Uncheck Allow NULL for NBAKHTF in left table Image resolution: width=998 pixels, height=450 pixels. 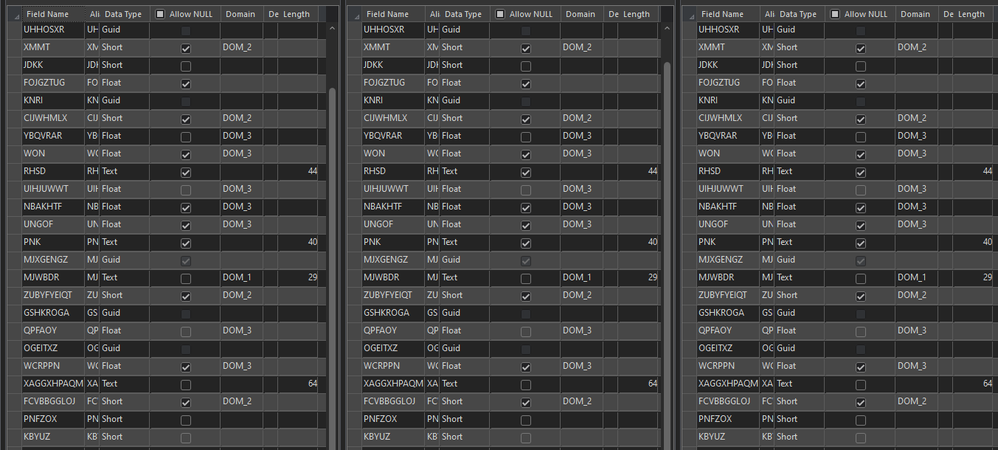click(x=186, y=208)
